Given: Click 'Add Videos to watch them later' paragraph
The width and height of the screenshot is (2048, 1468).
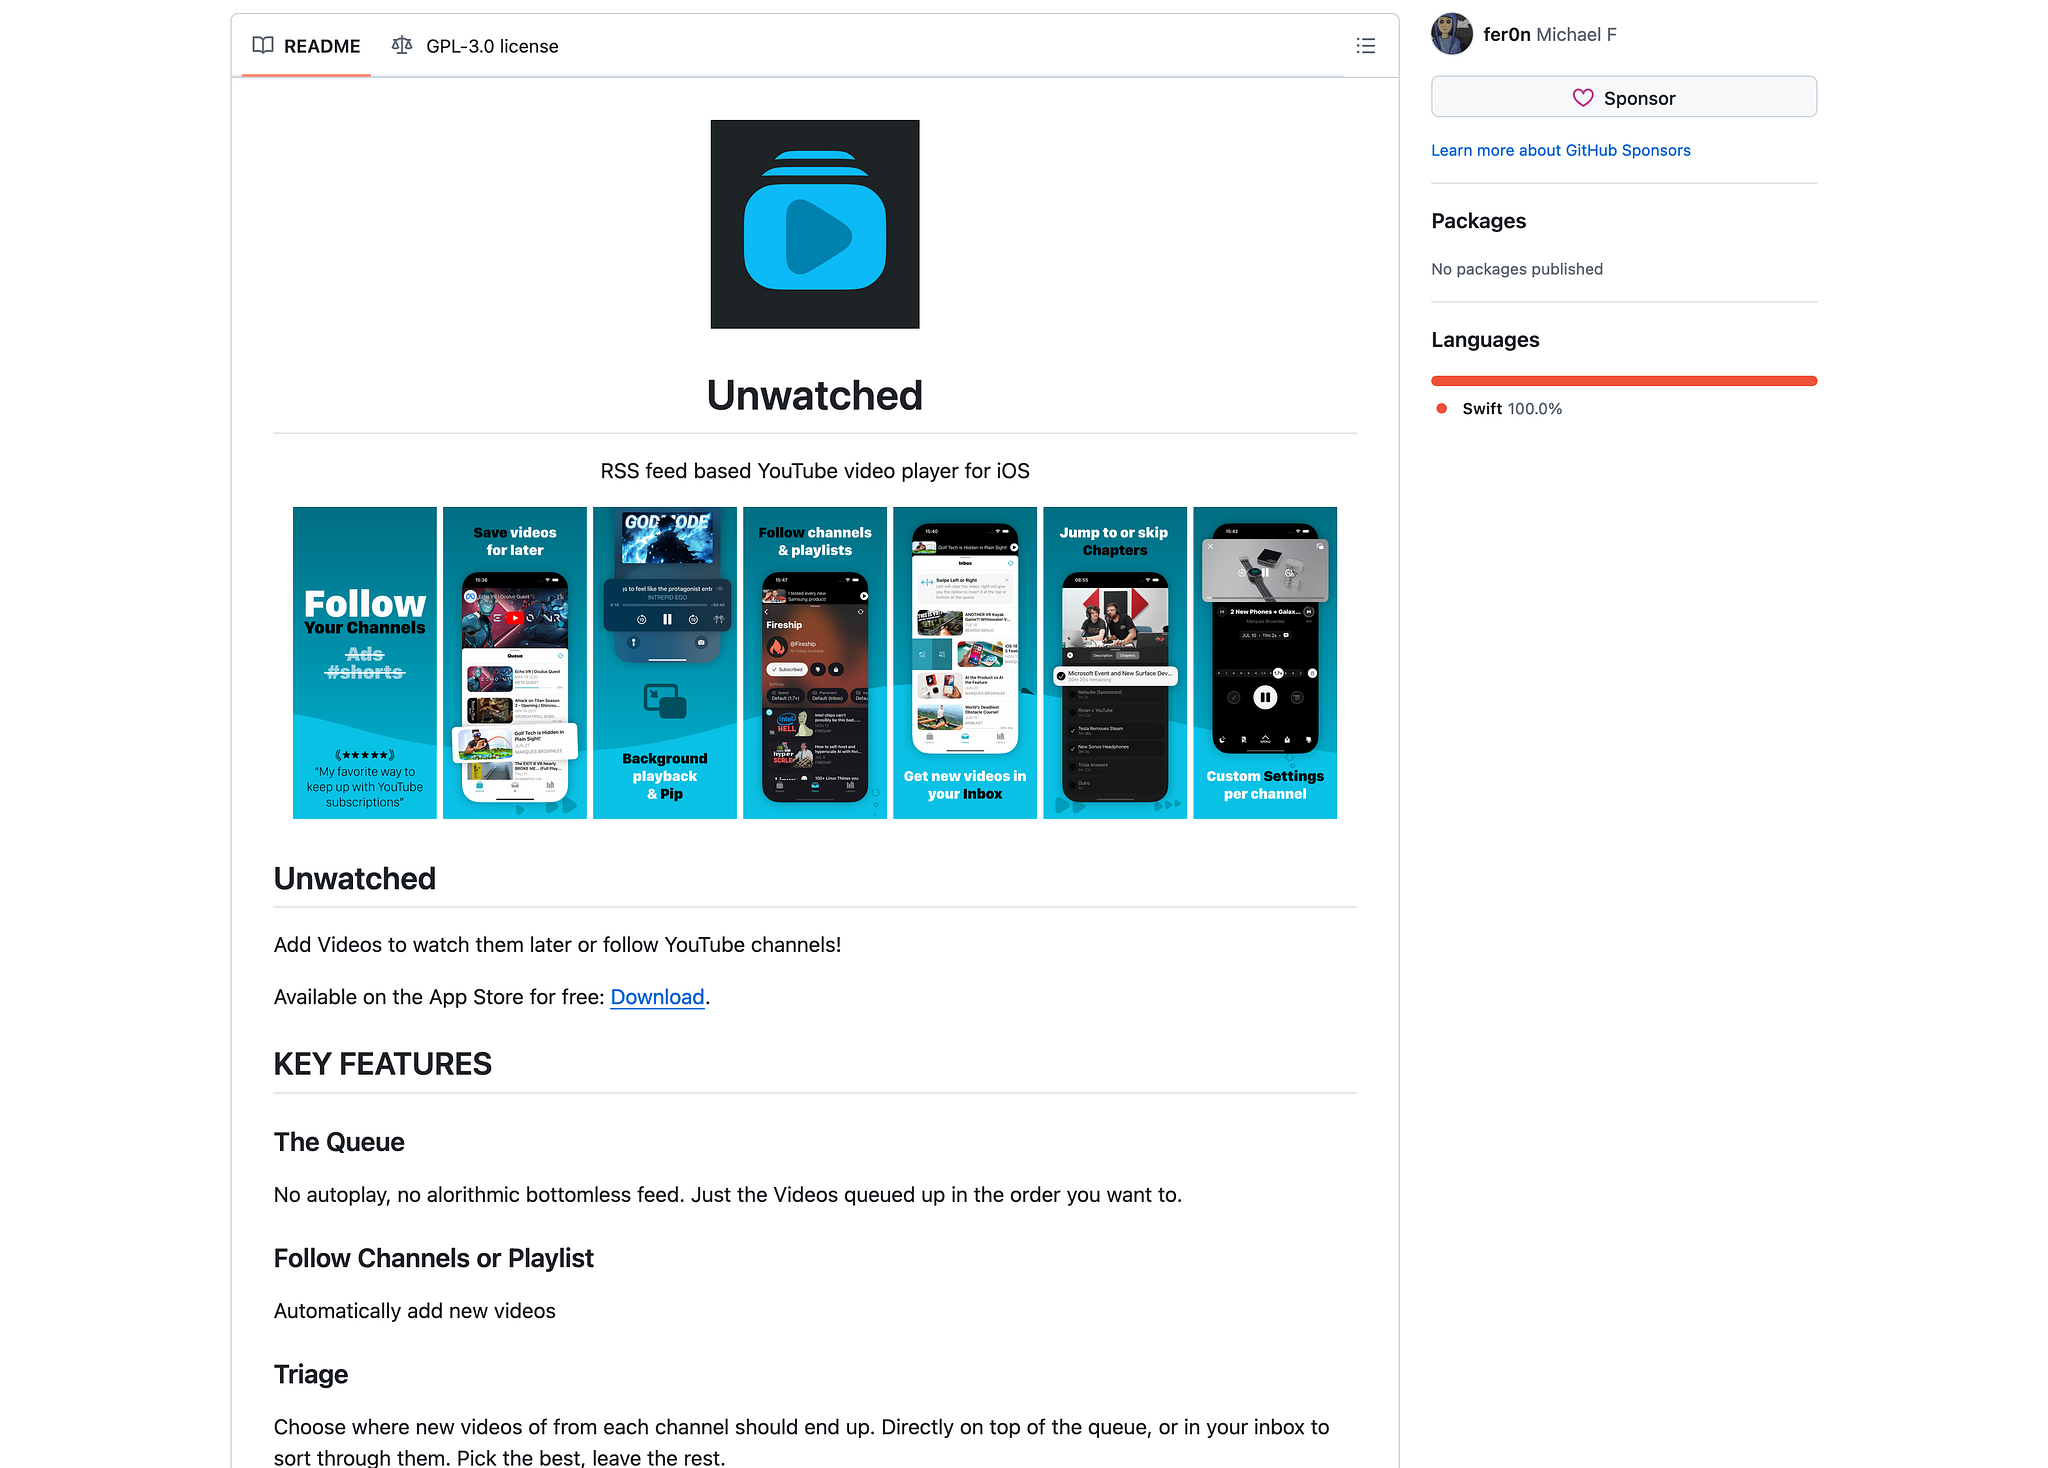Looking at the screenshot, I should pos(558,945).
